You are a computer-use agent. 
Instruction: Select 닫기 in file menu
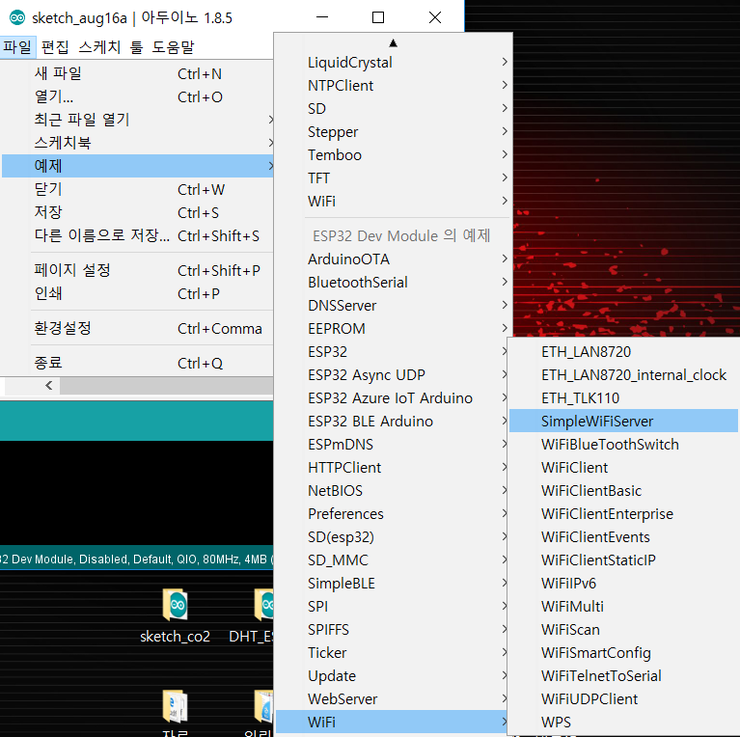[138, 189]
